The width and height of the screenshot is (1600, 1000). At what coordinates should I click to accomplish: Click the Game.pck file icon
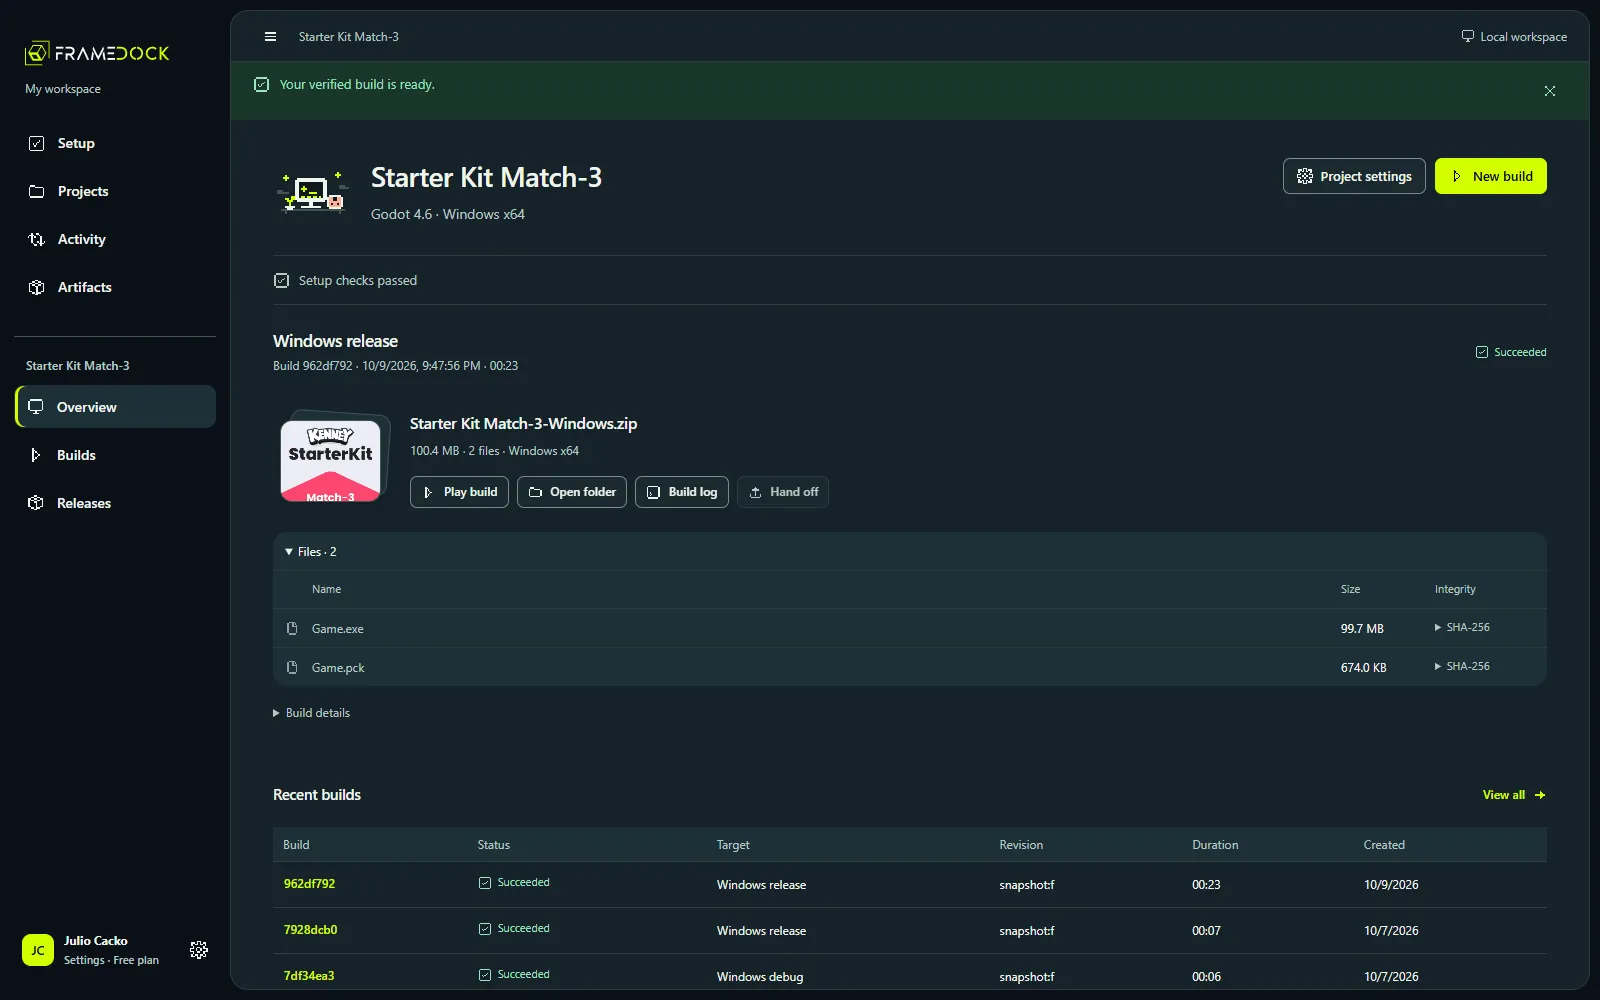click(292, 667)
